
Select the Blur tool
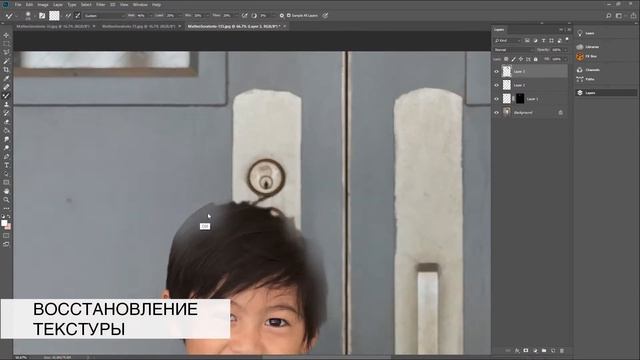pos(6,139)
